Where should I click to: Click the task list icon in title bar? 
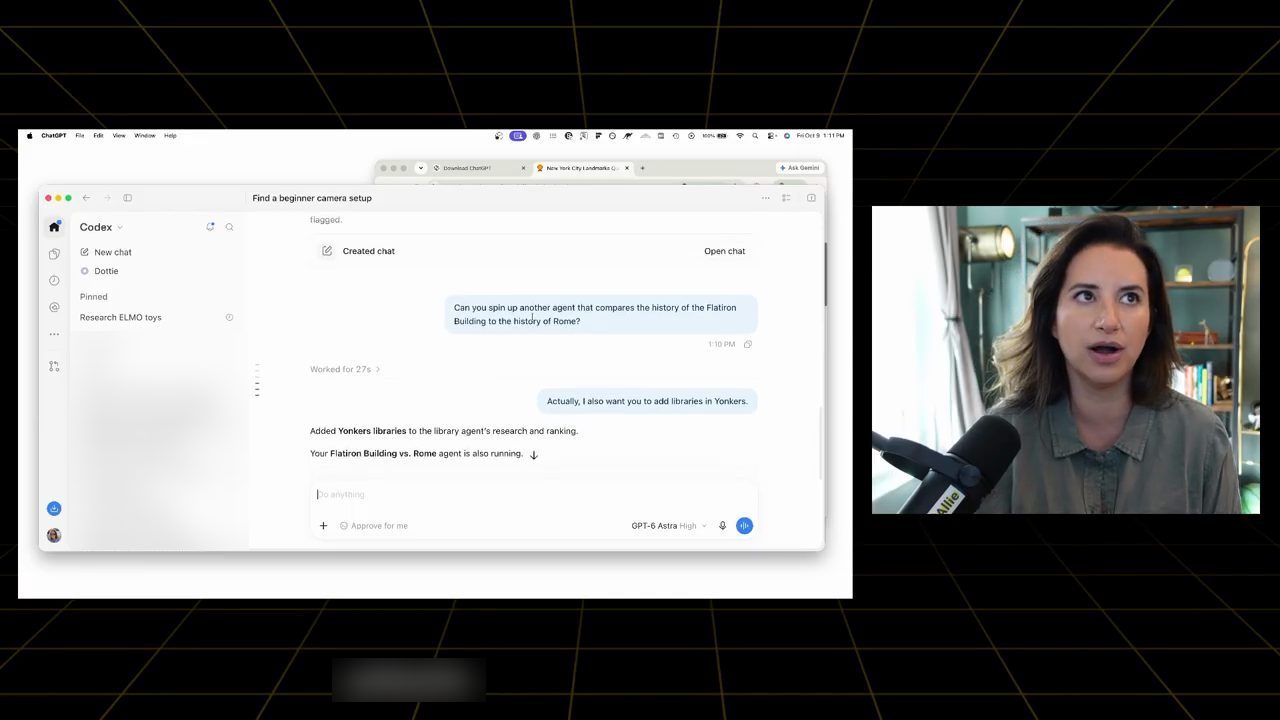coord(786,198)
